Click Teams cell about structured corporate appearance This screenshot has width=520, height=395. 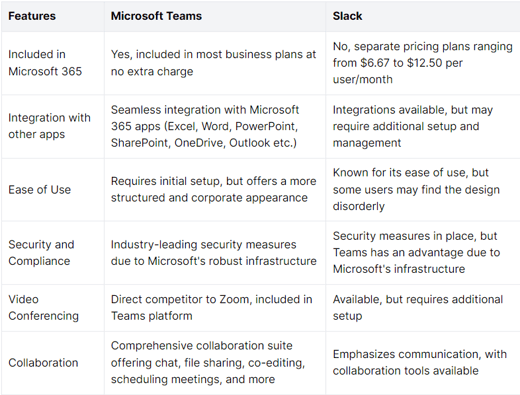pyautogui.click(x=213, y=189)
